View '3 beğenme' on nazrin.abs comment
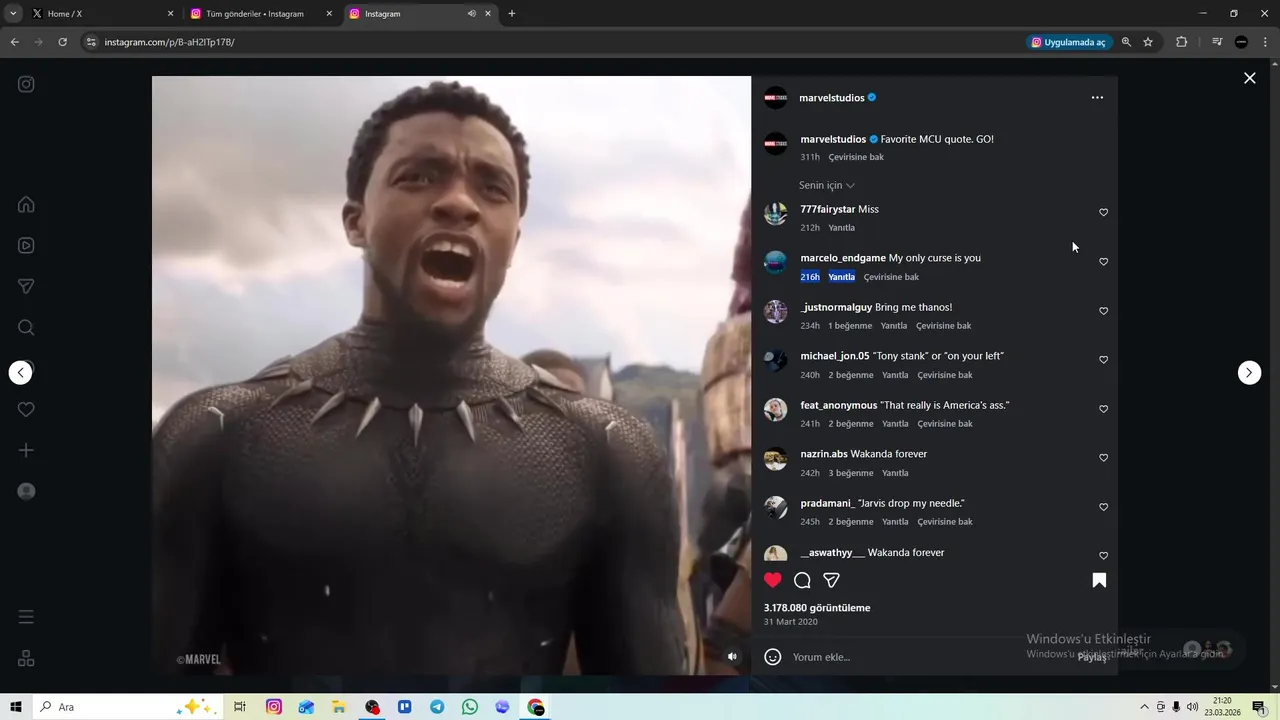This screenshot has width=1280, height=720. 851,473
